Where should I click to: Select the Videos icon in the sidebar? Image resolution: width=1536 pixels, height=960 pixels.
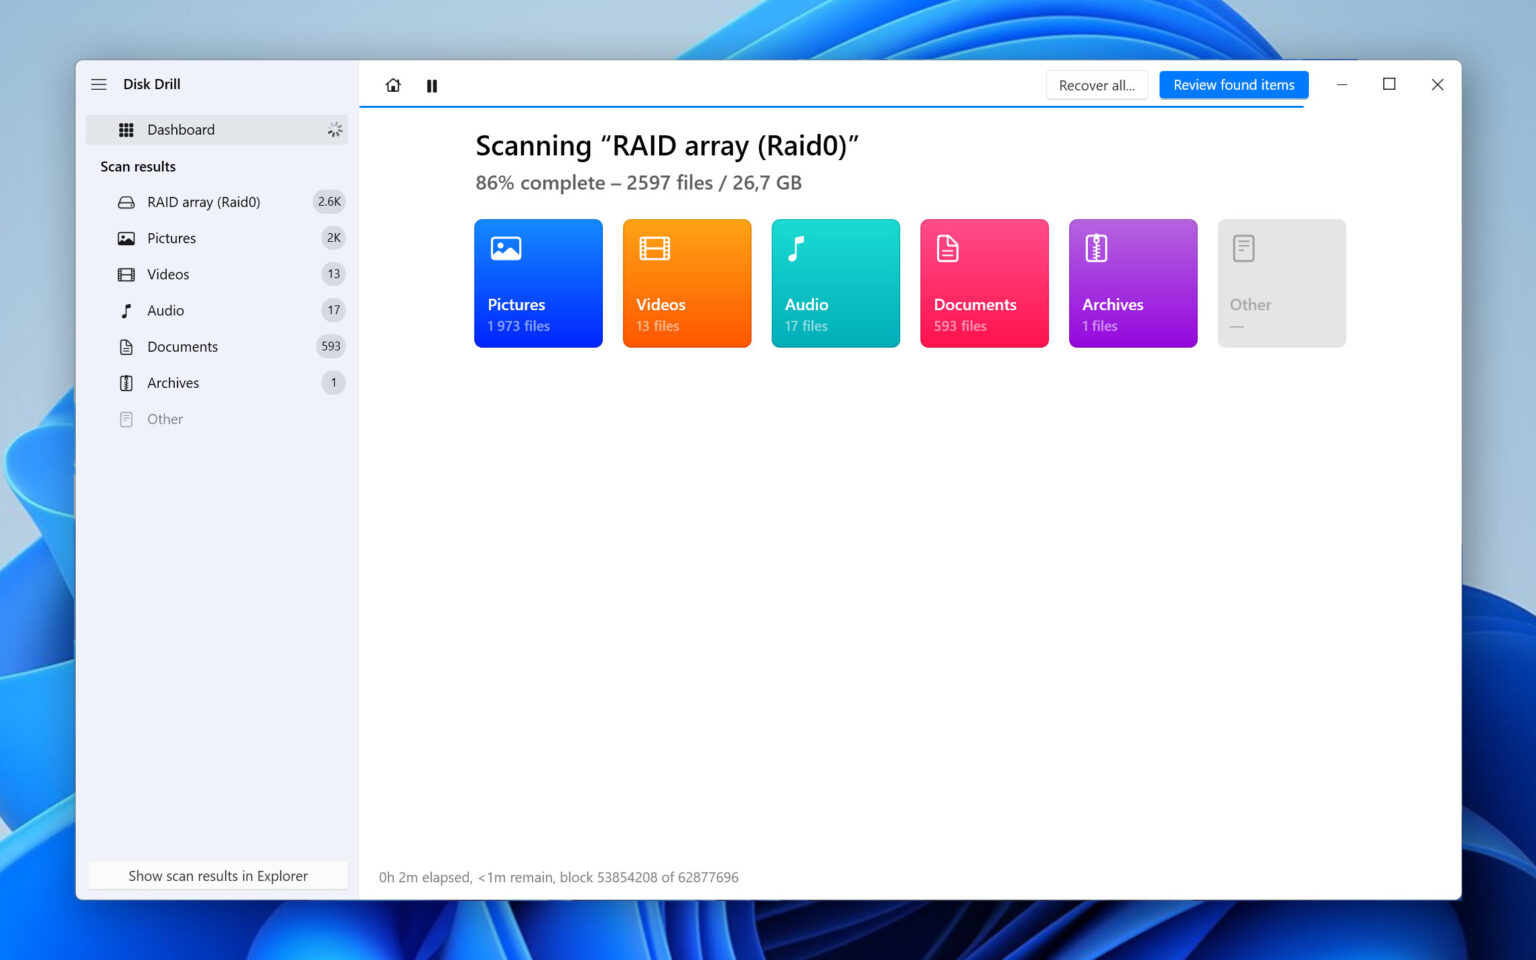125,274
